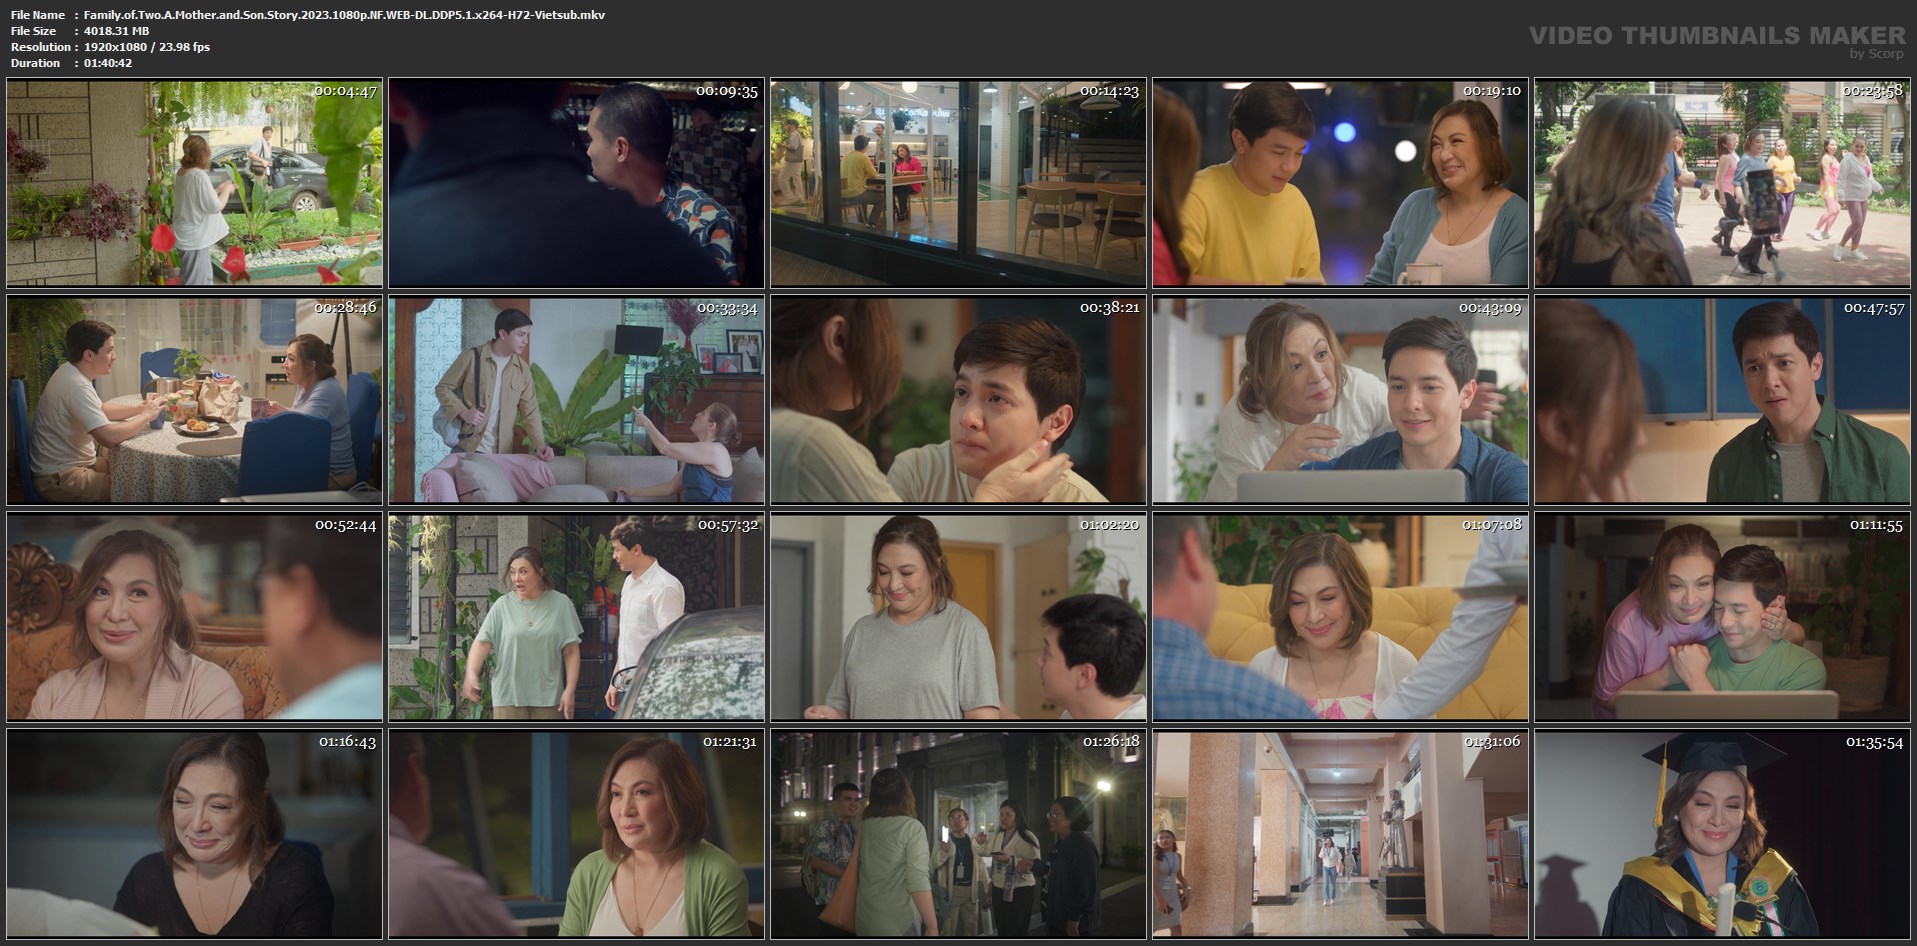Select the thumbnail stamped 00:04:47
Viewport: 1917px width, 946px height.
pos(194,184)
